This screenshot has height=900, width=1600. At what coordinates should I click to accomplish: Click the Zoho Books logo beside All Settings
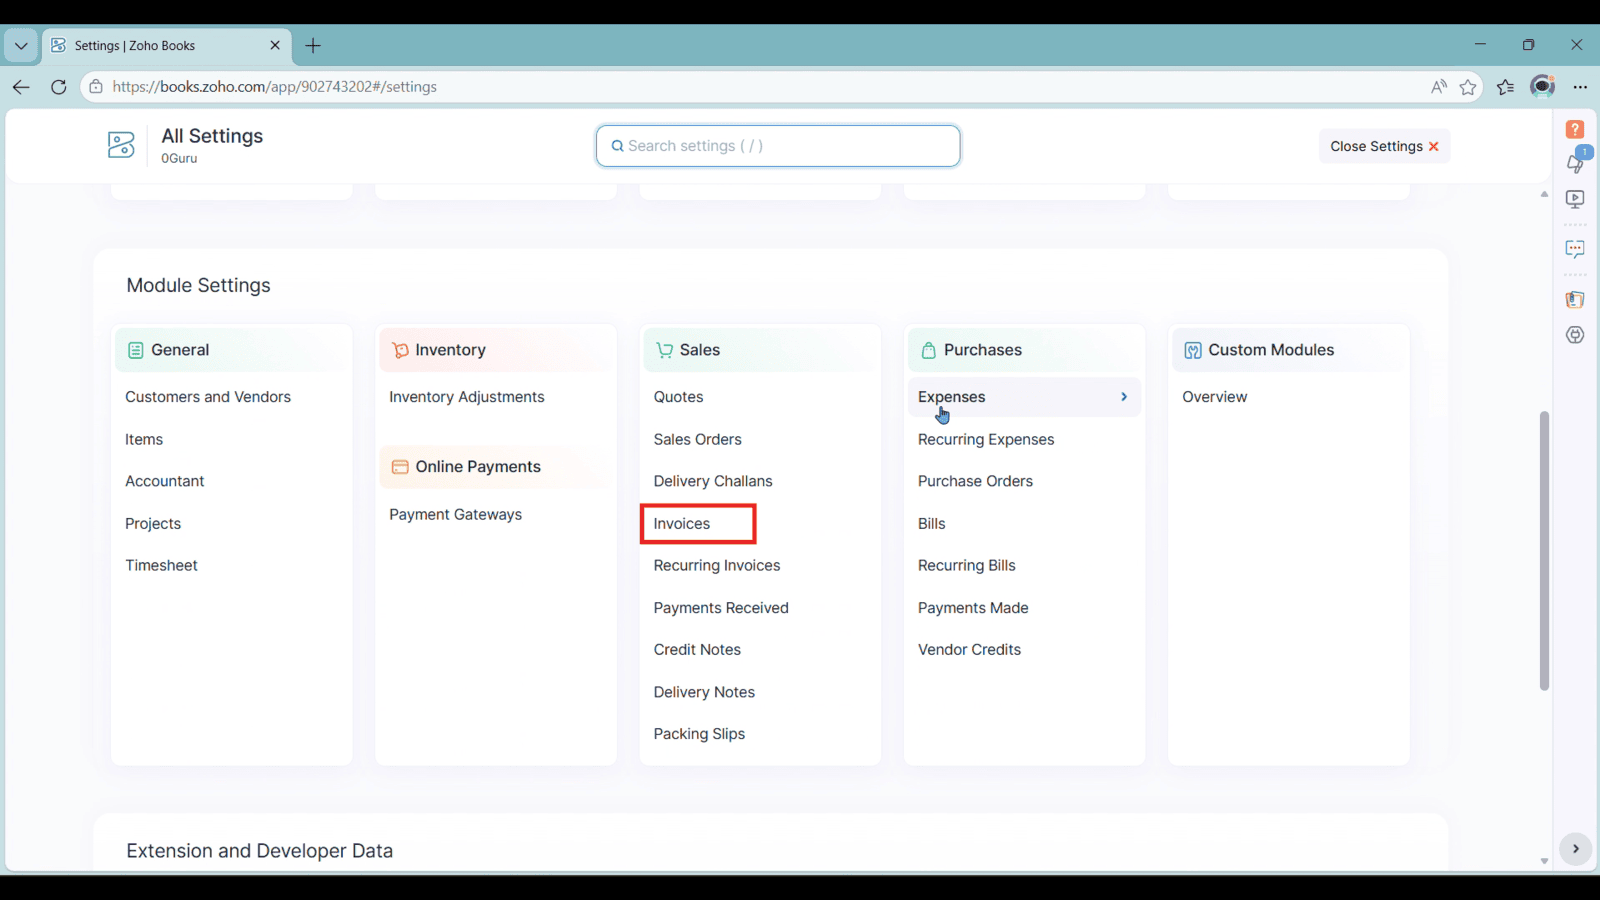pos(121,145)
